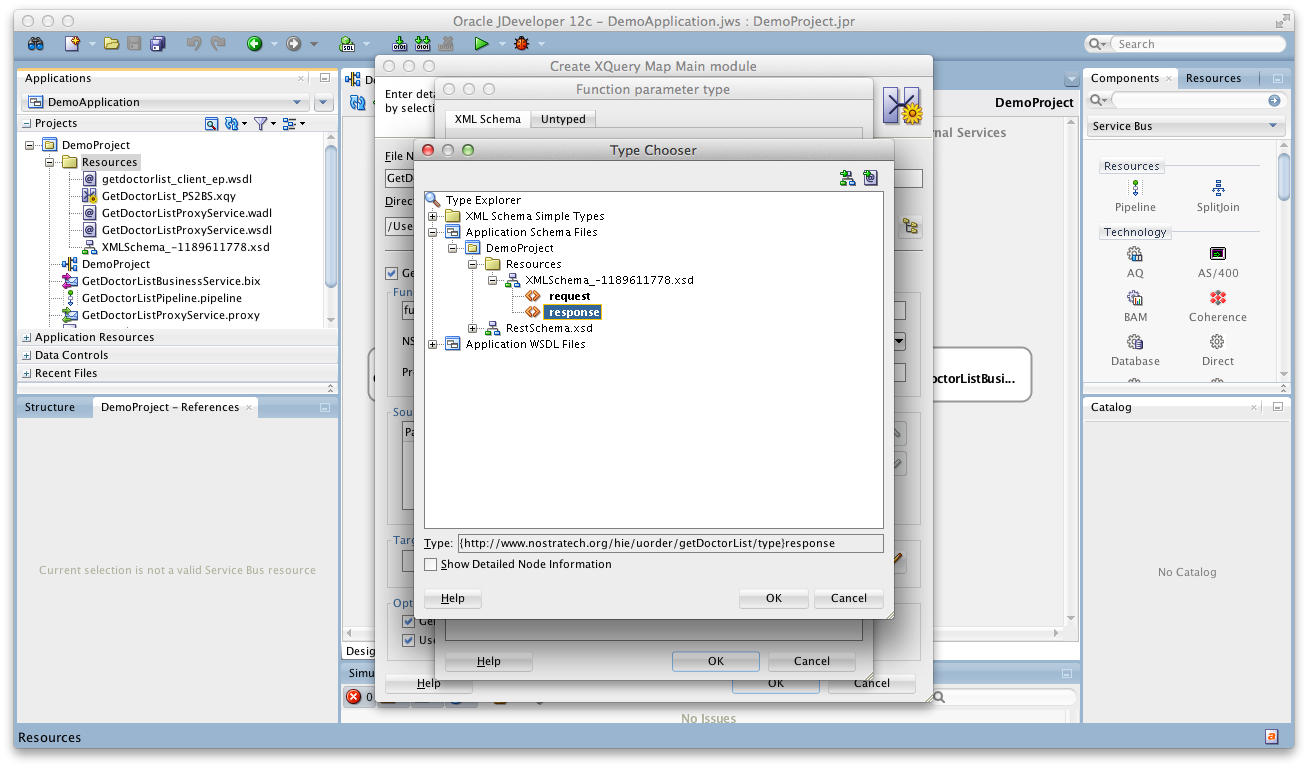The image size is (1308, 768).
Task: Select the SplitJoin resource icon
Action: (1216, 193)
